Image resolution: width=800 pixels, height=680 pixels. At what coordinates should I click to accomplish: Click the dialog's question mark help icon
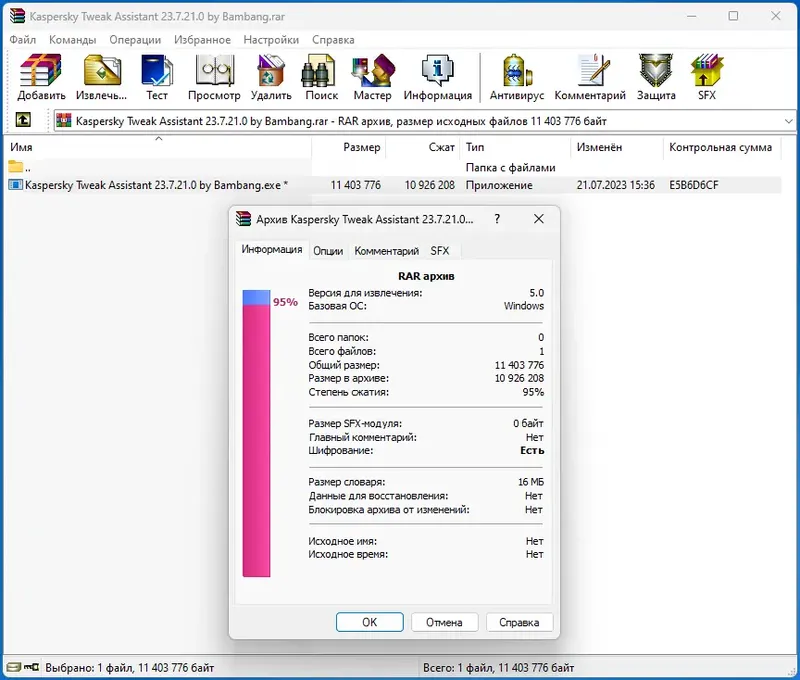(x=497, y=219)
